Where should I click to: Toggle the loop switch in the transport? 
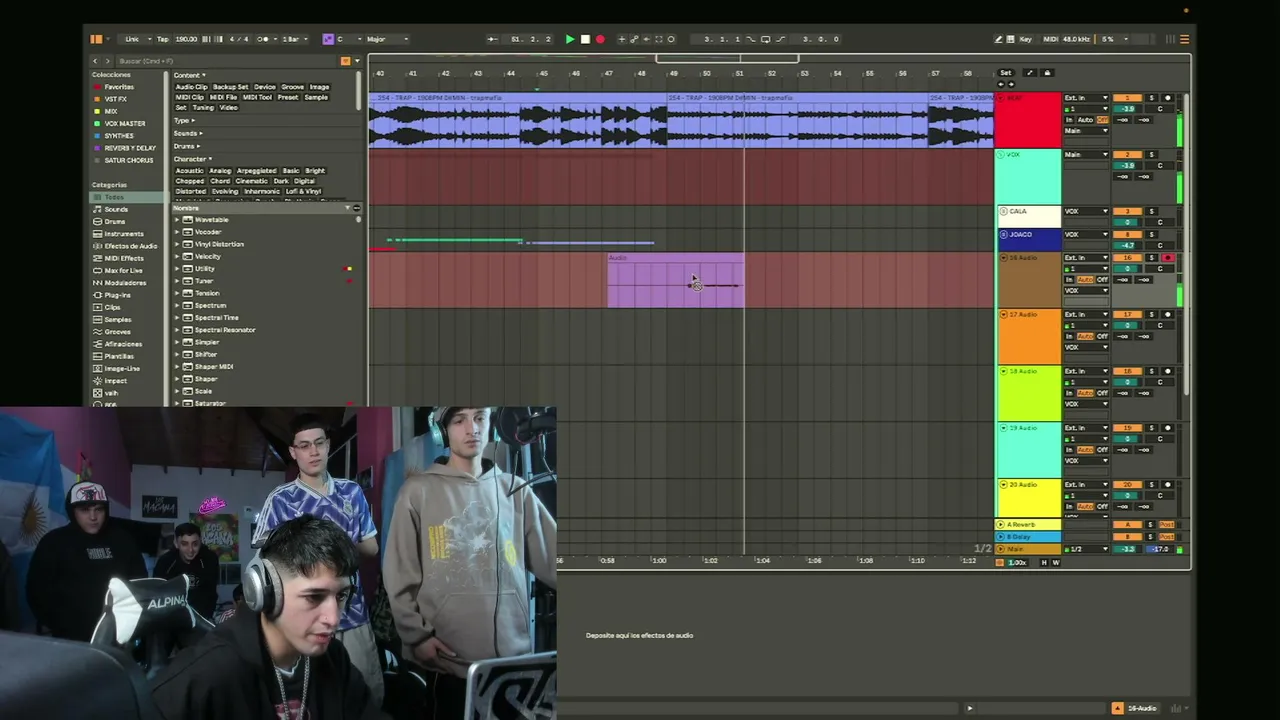pyautogui.click(x=766, y=39)
